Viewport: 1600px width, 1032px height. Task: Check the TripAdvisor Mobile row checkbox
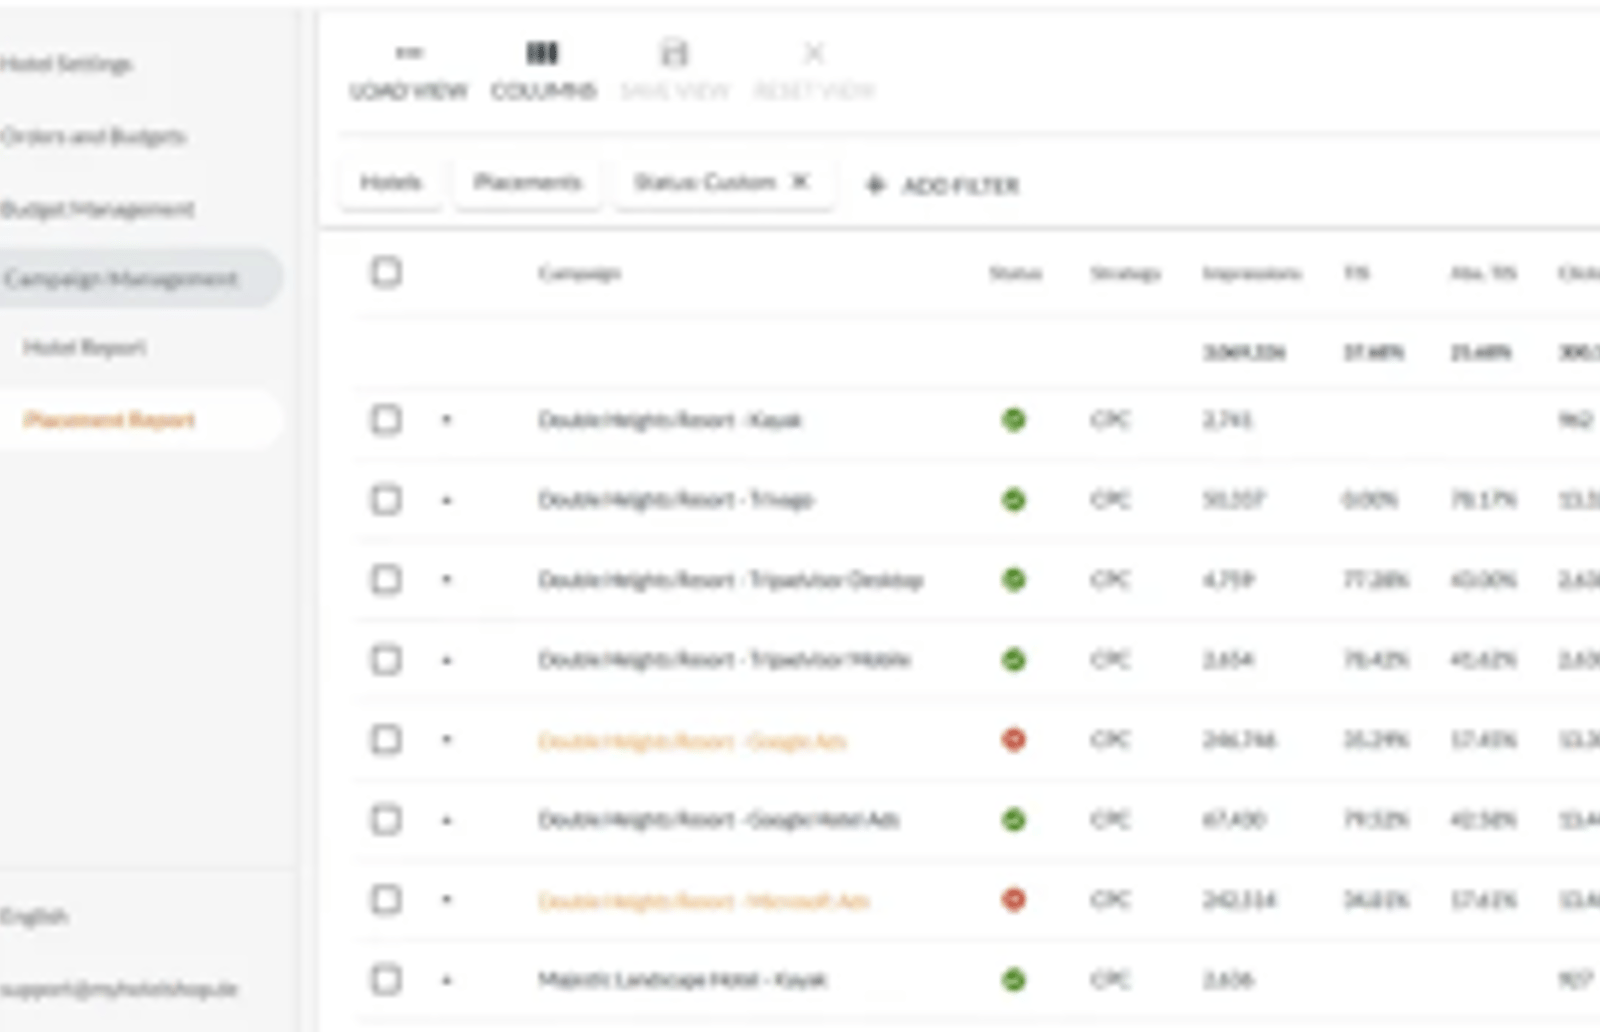[386, 660]
